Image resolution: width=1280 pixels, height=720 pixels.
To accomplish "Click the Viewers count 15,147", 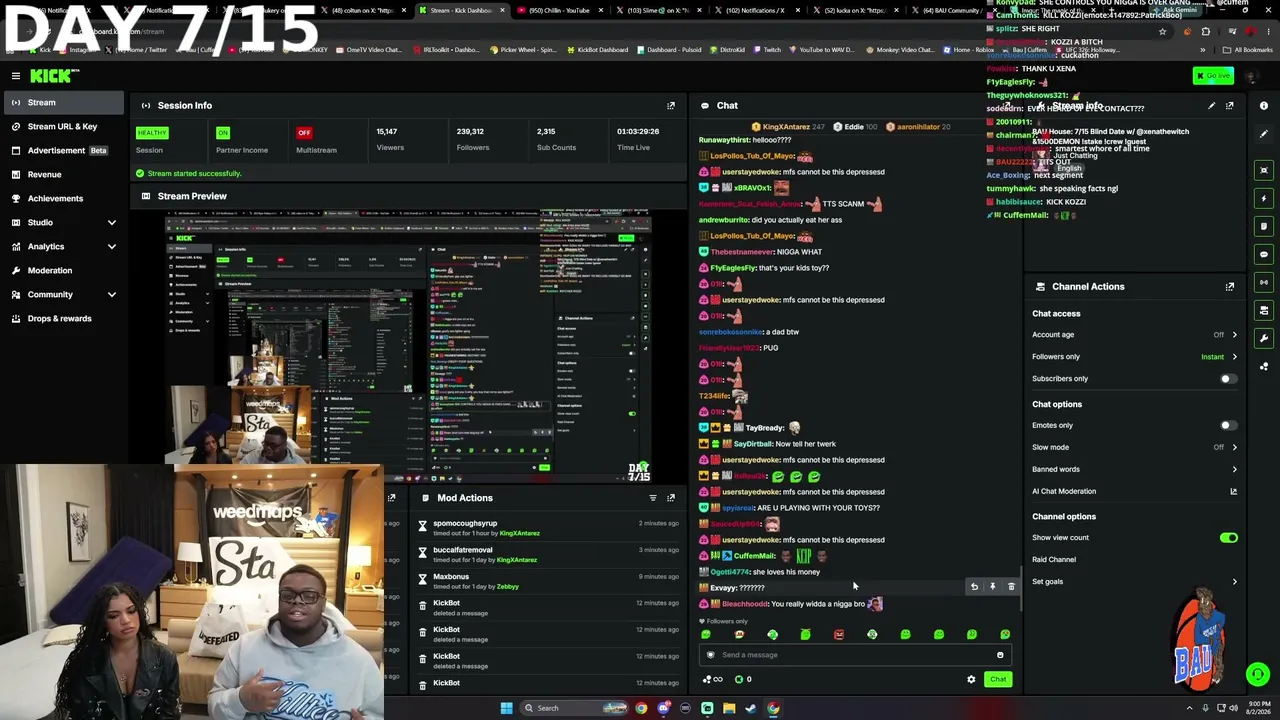I will 387,131.
